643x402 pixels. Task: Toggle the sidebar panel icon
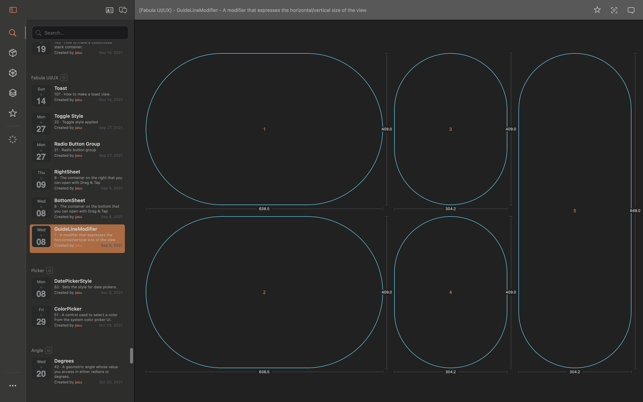click(x=13, y=10)
